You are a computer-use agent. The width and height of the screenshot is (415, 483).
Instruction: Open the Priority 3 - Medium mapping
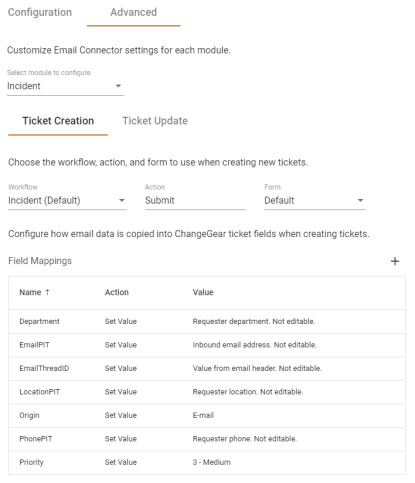click(x=207, y=462)
